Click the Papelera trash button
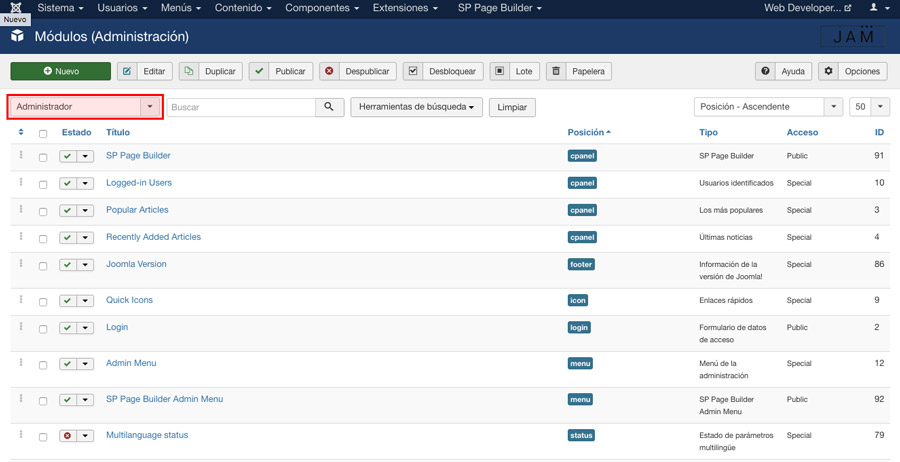This screenshot has height=462, width=900. pyautogui.click(x=578, y=72)
